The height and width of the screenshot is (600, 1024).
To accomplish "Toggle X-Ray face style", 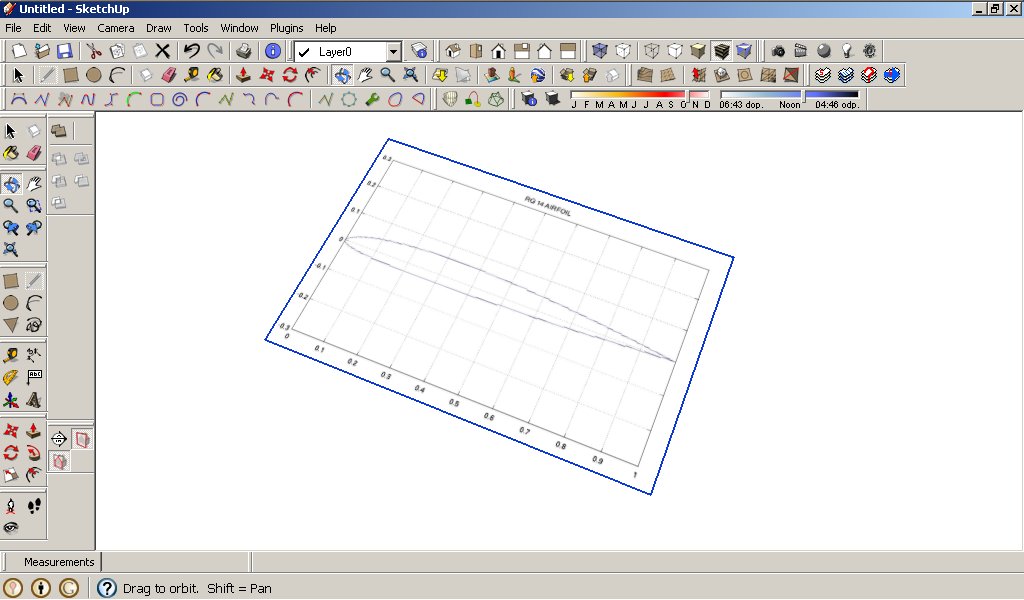I will (x=599, y=51).
